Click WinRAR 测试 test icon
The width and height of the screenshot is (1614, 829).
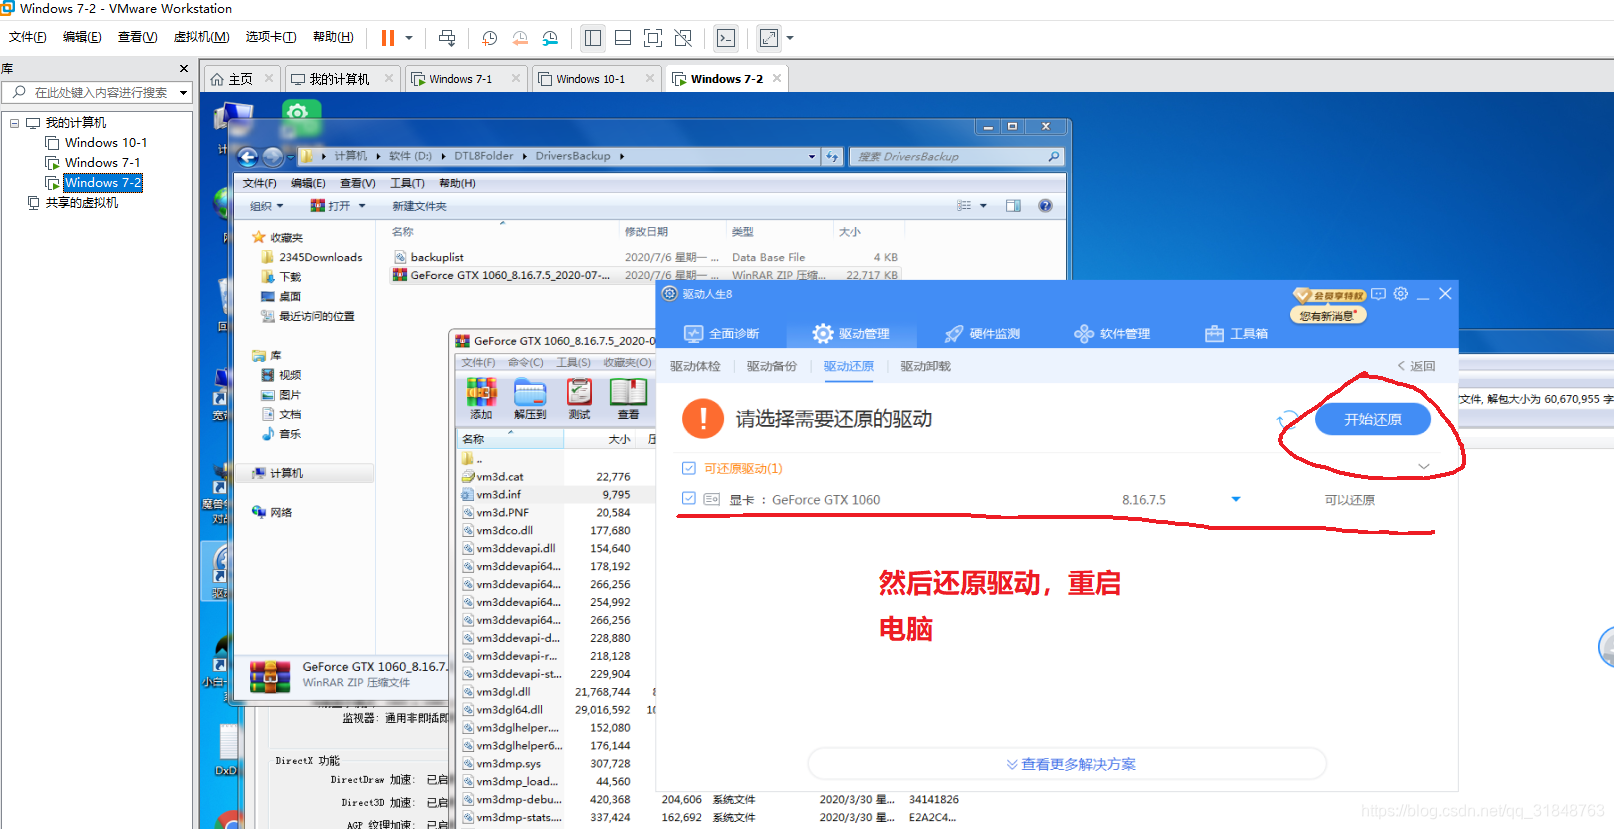pos(579,398)
